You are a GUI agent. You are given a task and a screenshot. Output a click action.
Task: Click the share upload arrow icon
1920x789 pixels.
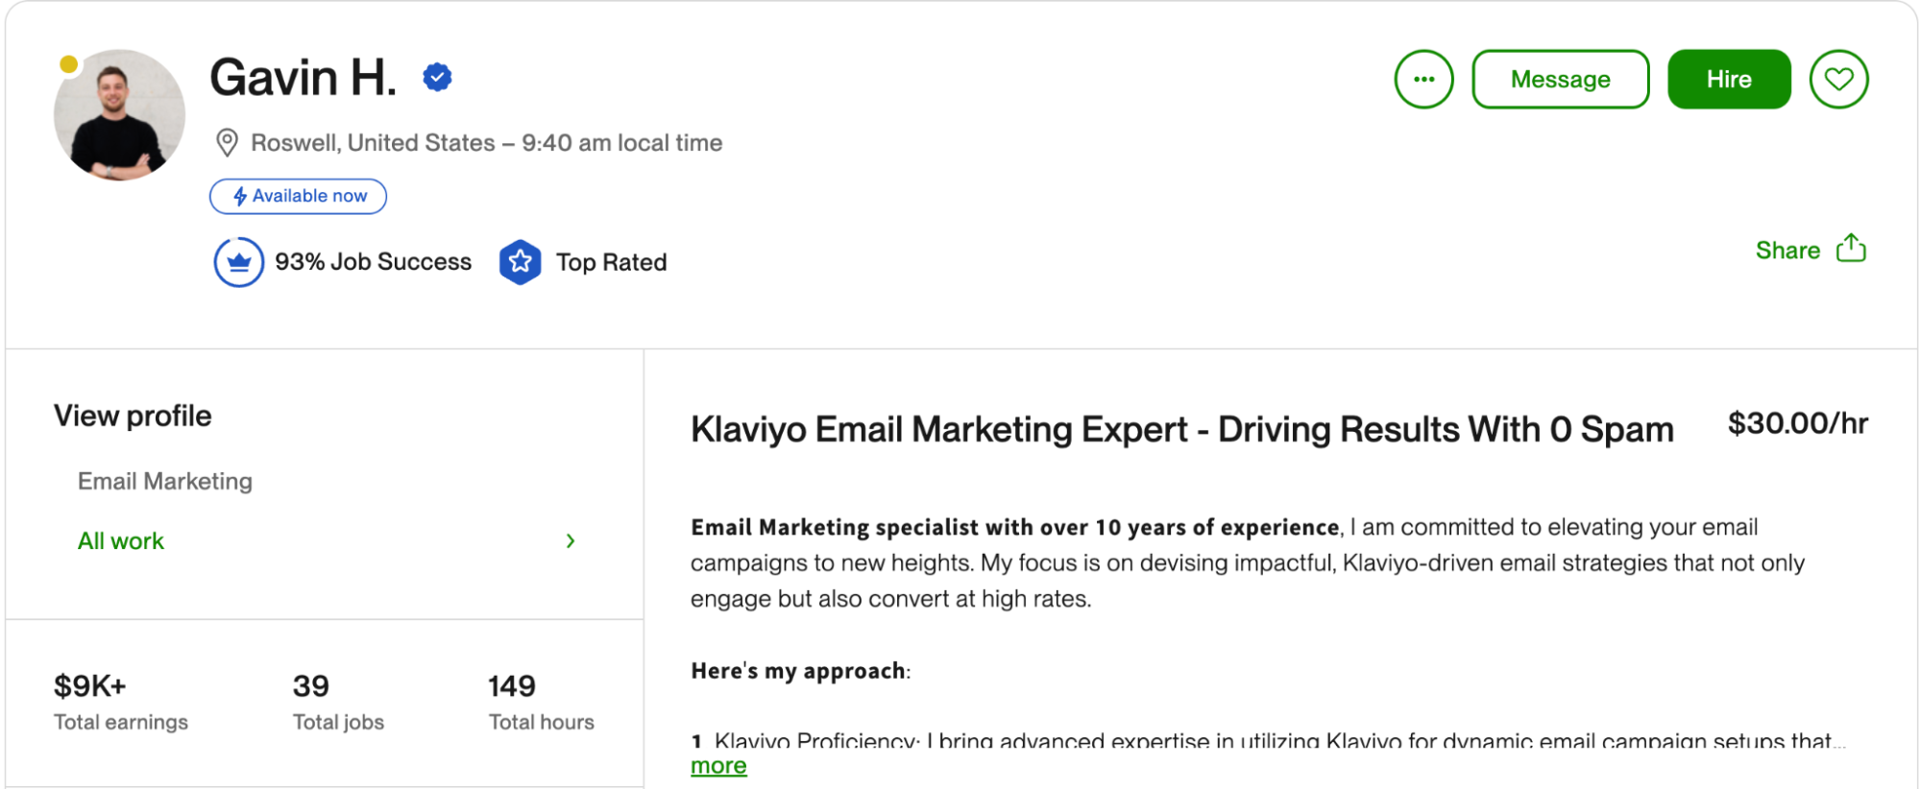[1851, 248]
